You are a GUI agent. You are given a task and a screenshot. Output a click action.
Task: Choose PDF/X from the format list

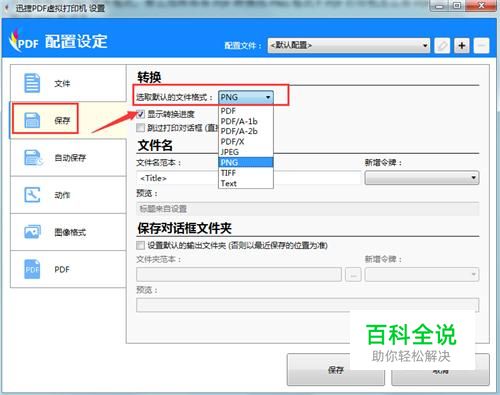pos(246,142)
